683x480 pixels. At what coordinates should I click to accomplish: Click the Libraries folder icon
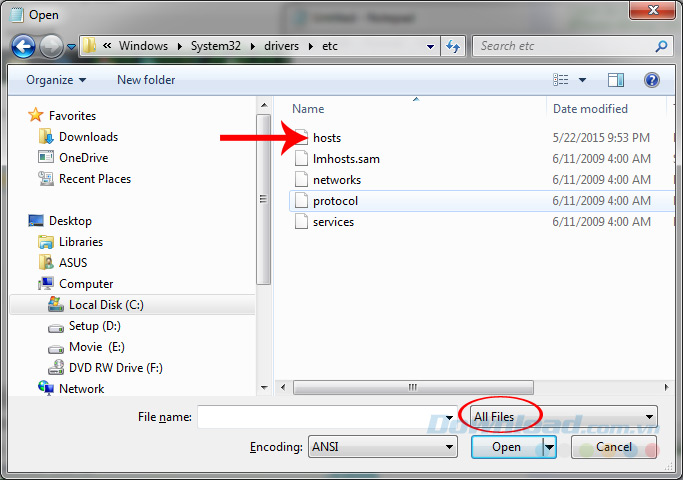[46, 242]
